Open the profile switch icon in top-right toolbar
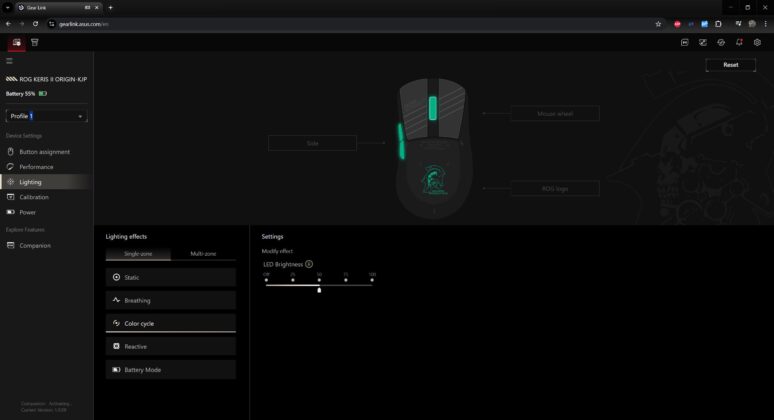 tap(703, 42)
